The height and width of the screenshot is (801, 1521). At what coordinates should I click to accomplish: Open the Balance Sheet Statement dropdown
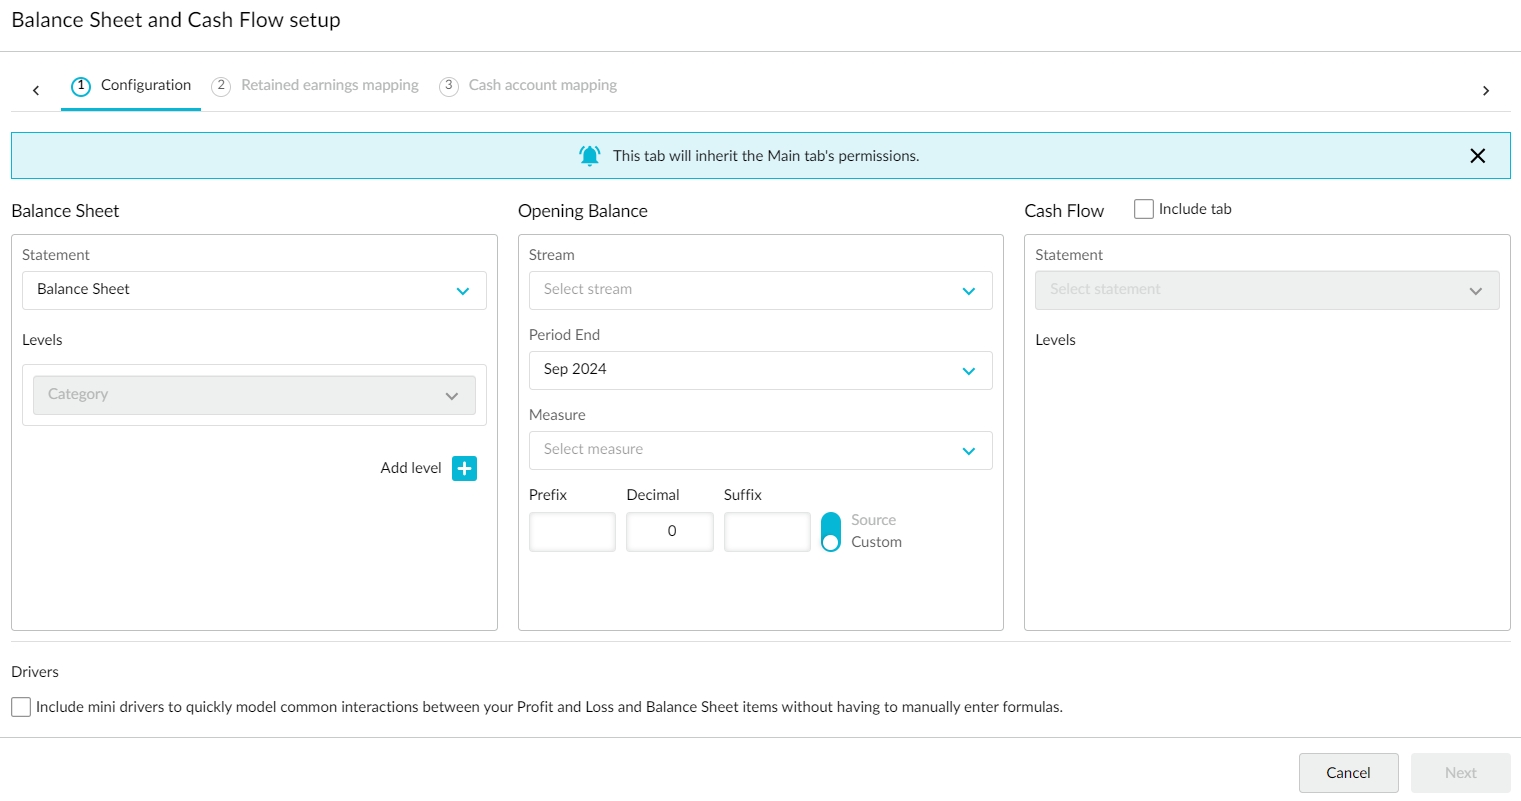pyautogui.click(x=254, y=290)
